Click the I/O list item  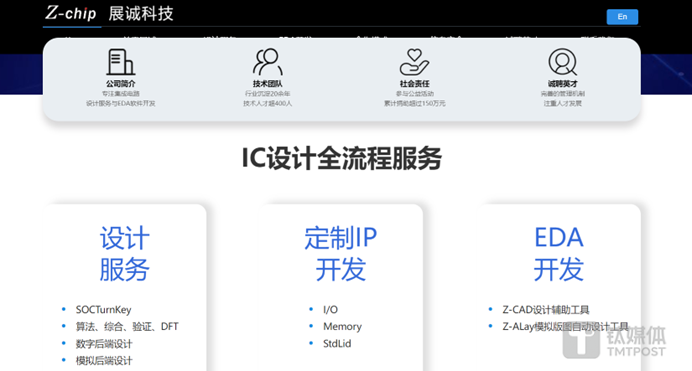click(x=331, y=310)
